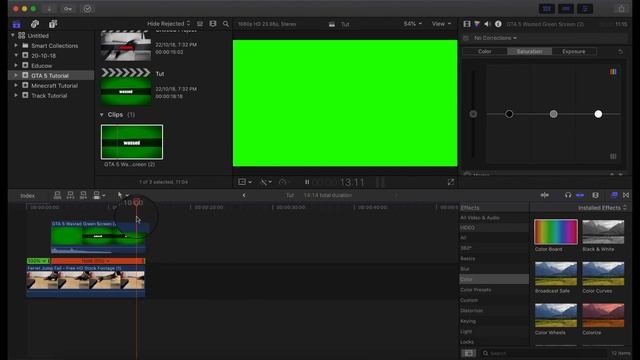640x360 pixels.
Task: Click the timeline history back arrow
Action: (x=244, y=195)
